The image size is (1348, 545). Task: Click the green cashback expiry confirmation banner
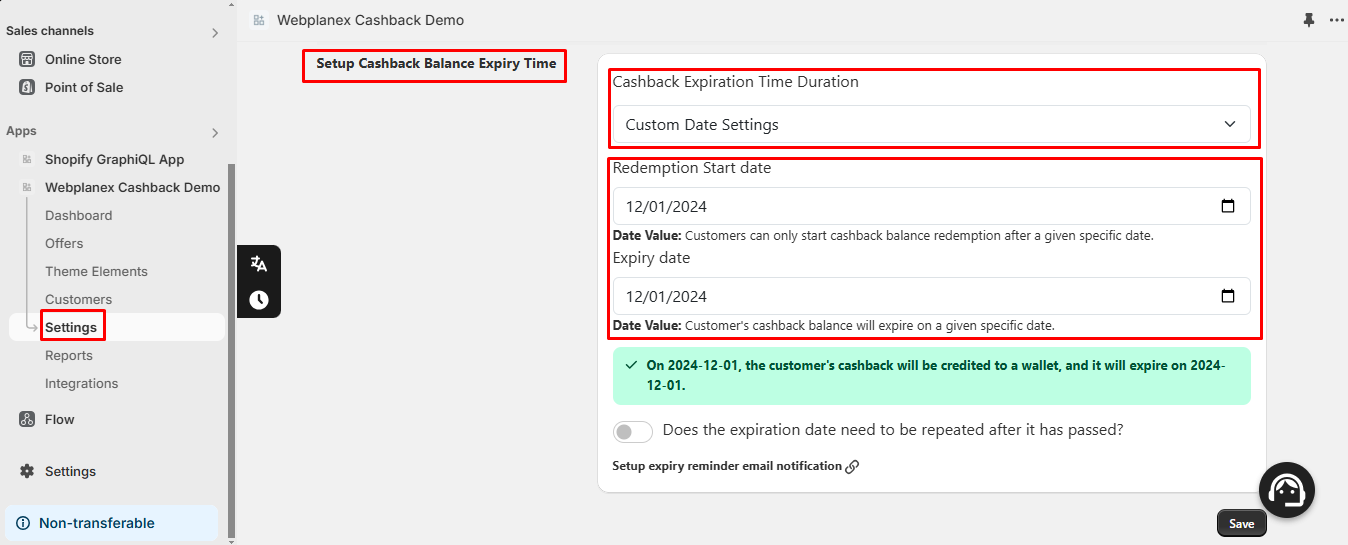(932, 376)
